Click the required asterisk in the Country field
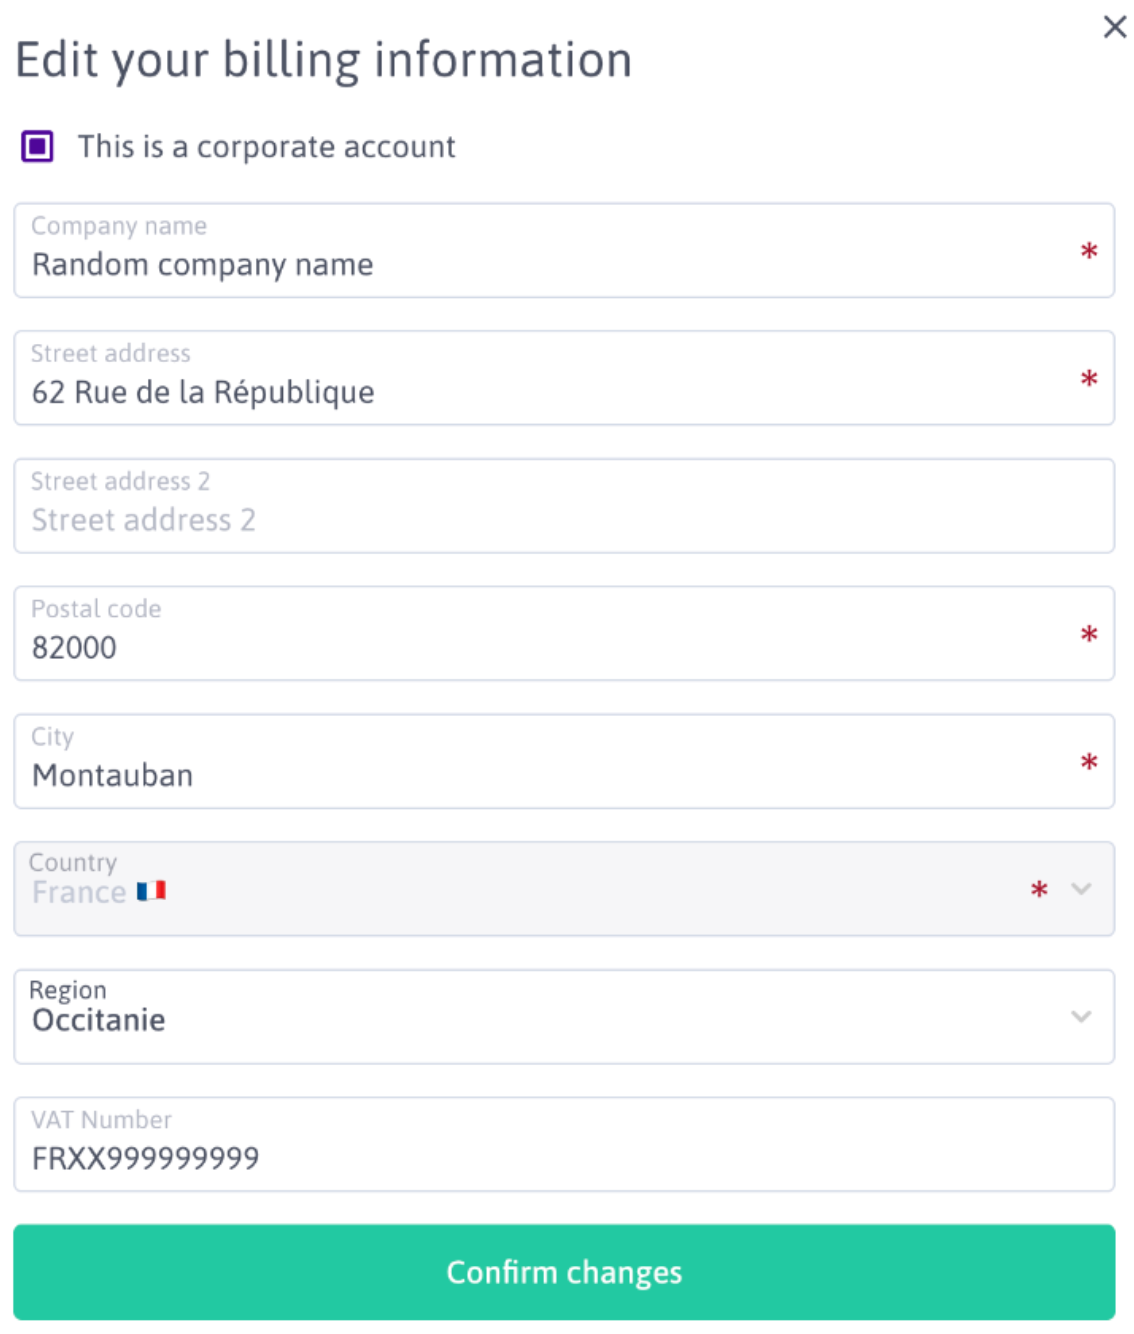 coord(1039,890)
